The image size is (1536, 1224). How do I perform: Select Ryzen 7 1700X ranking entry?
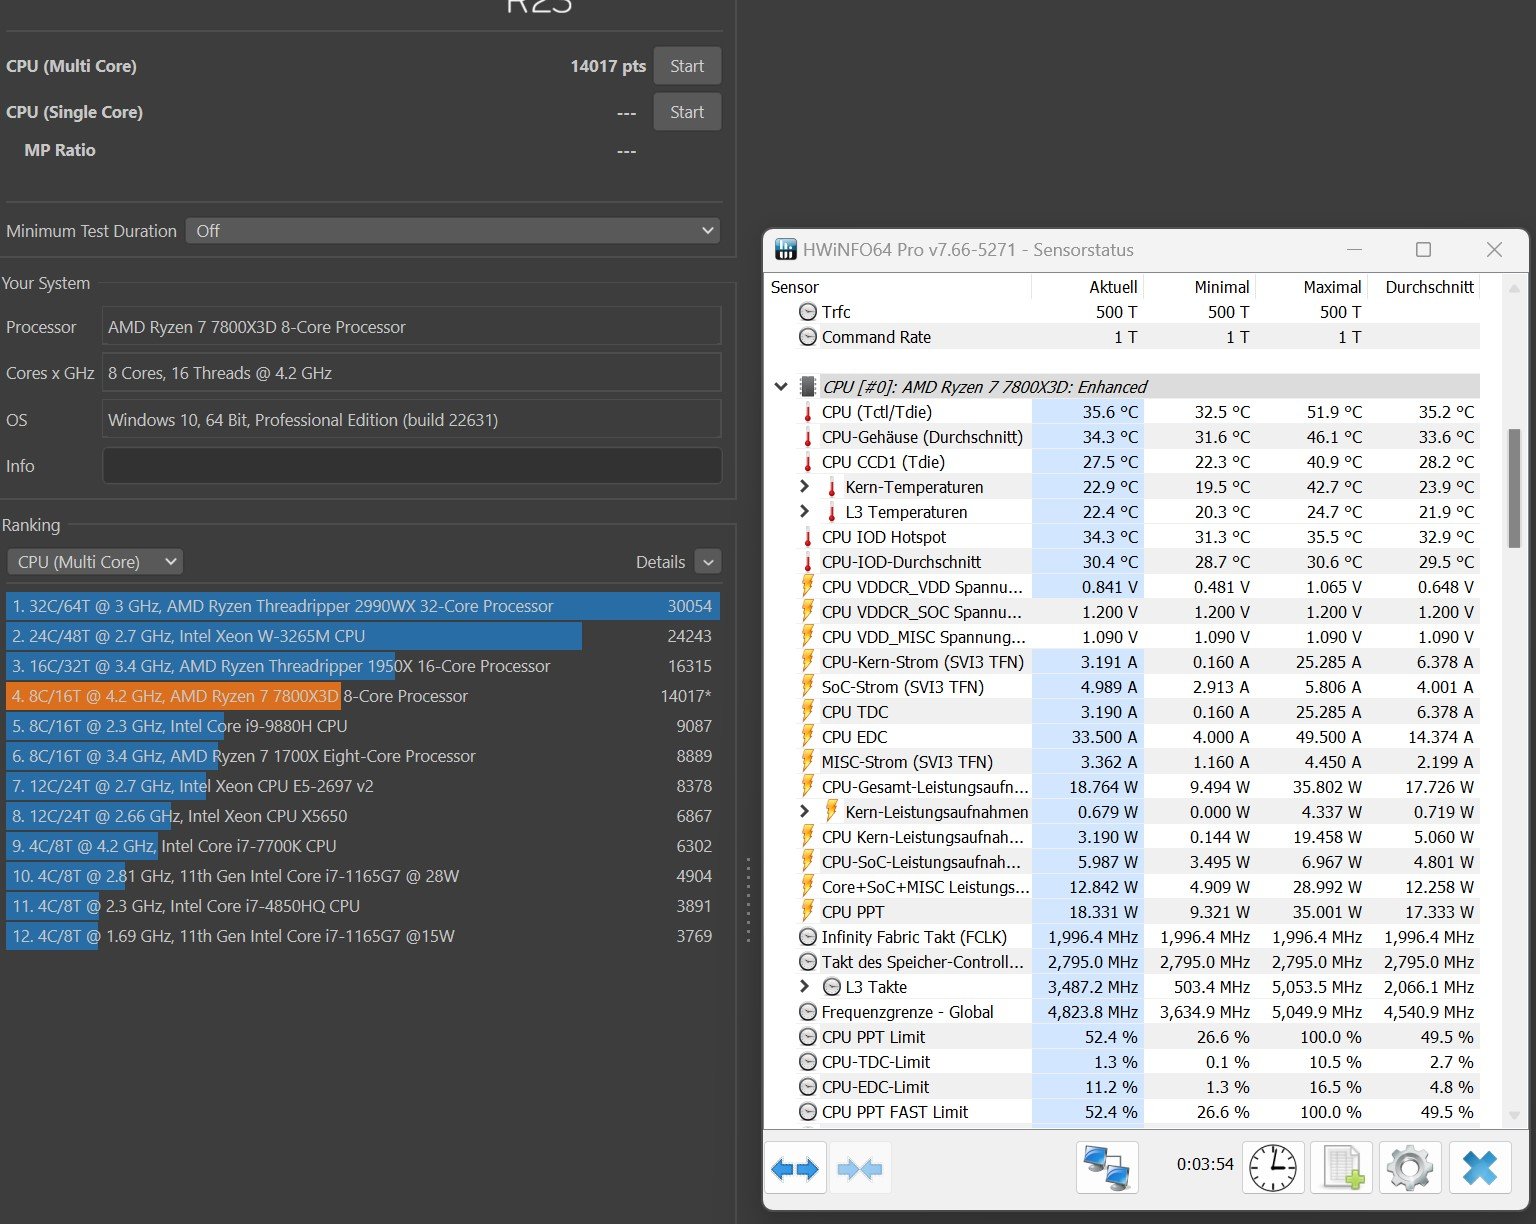click(x=362, y=756)
